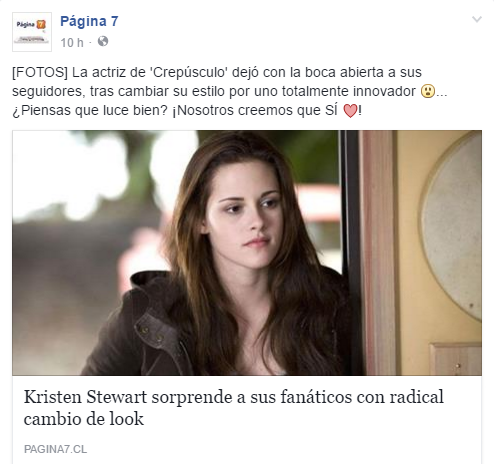
Task: Click the red heart emoji
Action: [x=350, y=110]
